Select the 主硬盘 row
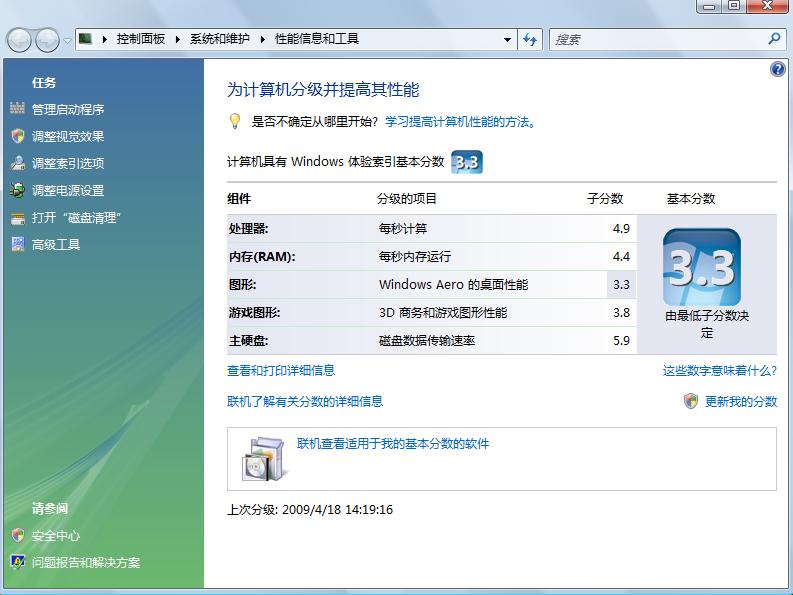Viewport: 793px width, 595px height. 431,341
